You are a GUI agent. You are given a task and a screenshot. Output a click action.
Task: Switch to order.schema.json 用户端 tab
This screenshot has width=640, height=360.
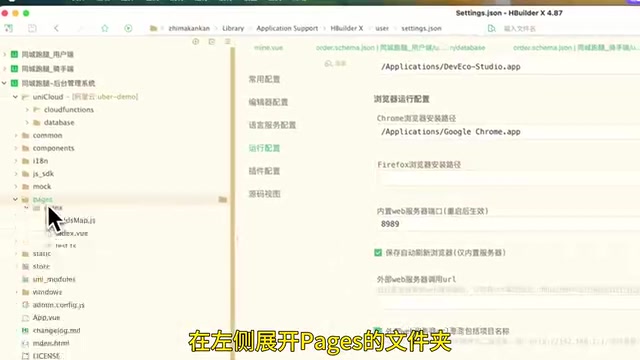tap(400, 48)
